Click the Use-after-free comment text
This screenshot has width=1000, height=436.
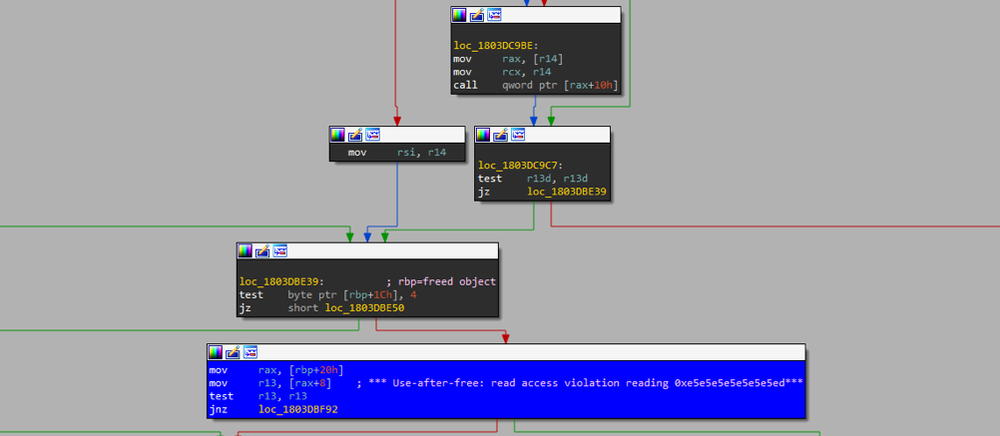(x=579, y=383)
